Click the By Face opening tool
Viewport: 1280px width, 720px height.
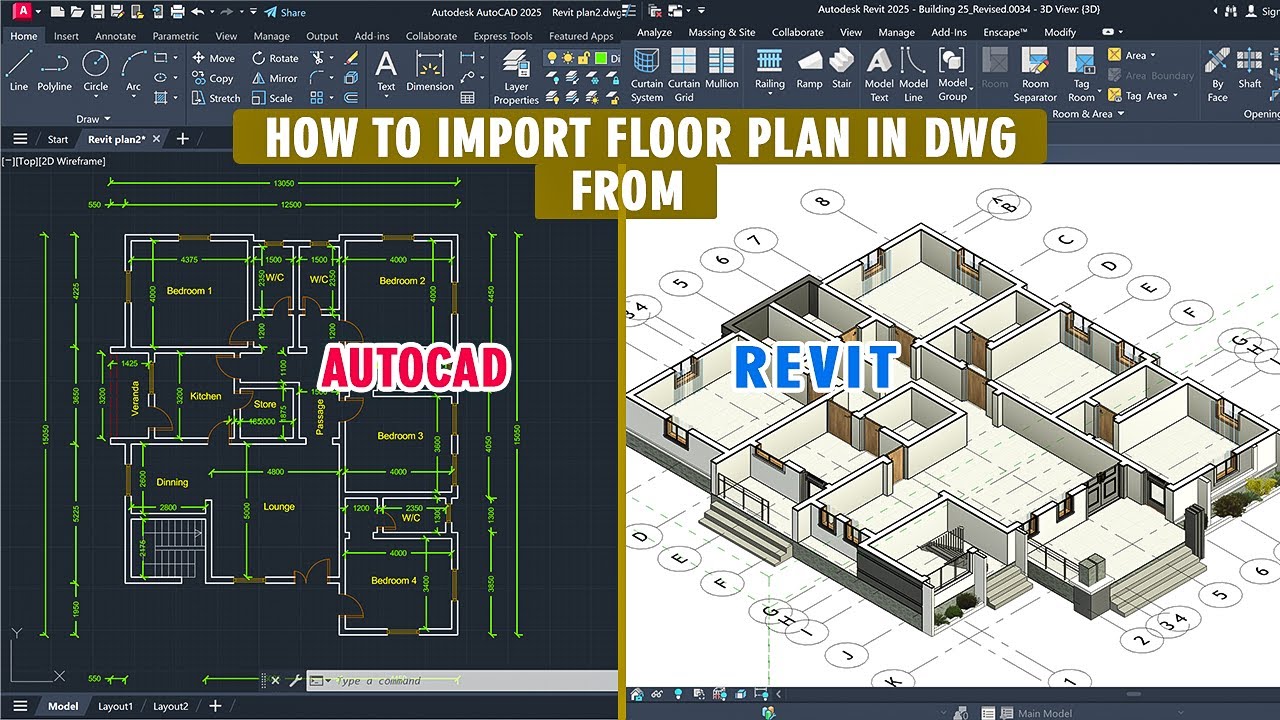[1217, 75]
